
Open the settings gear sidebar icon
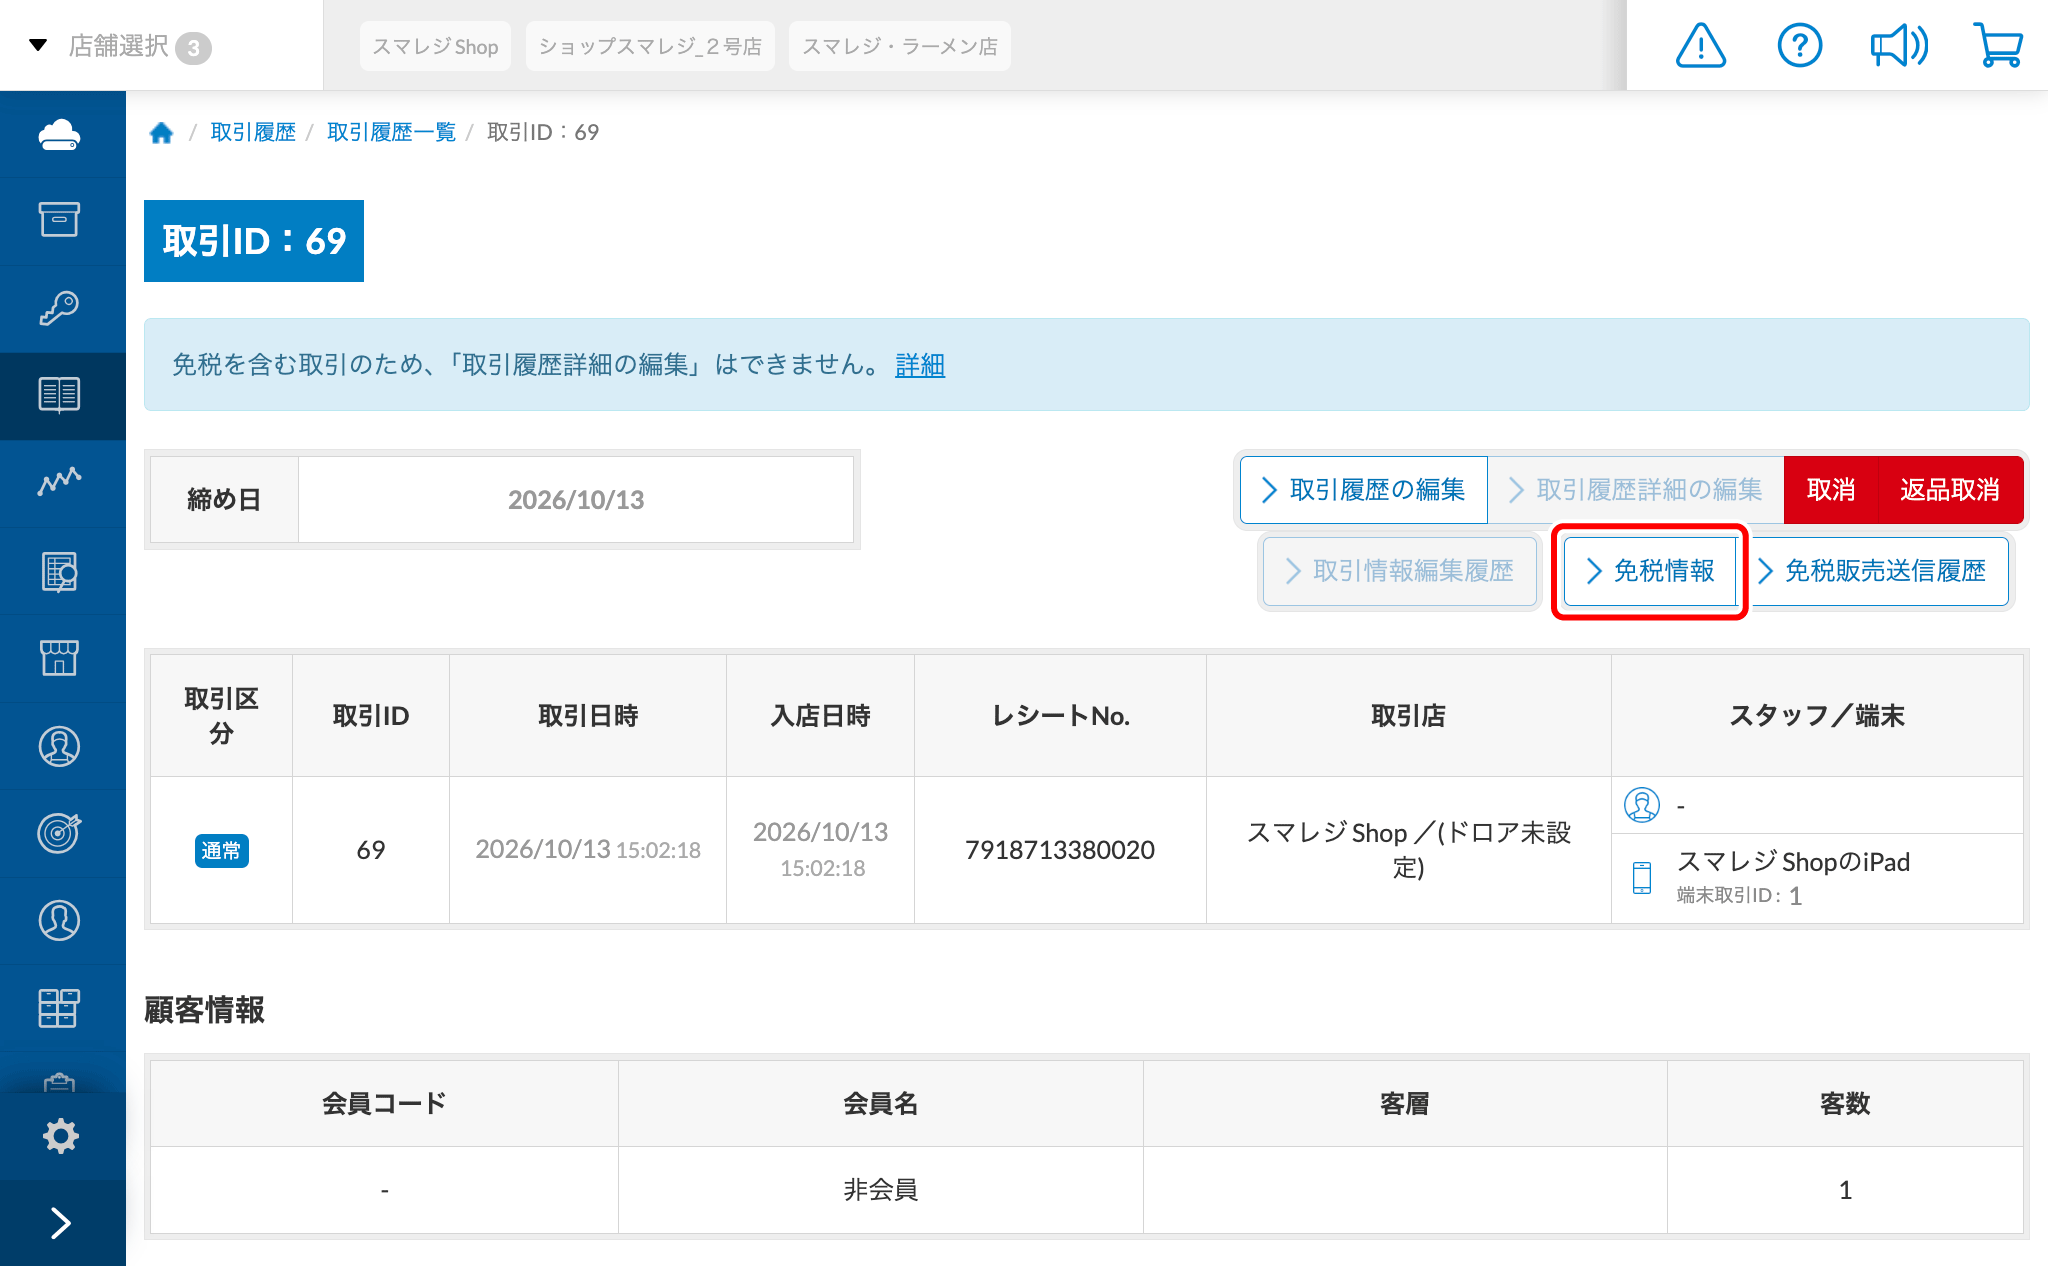pos(60,1136)
